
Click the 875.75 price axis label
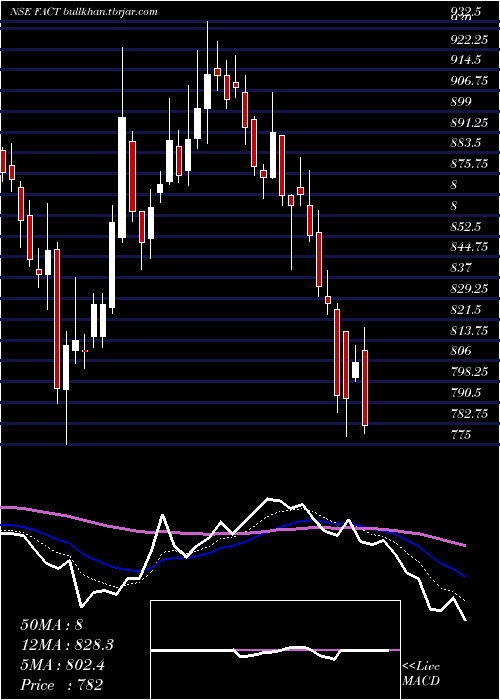click(469, 164)
